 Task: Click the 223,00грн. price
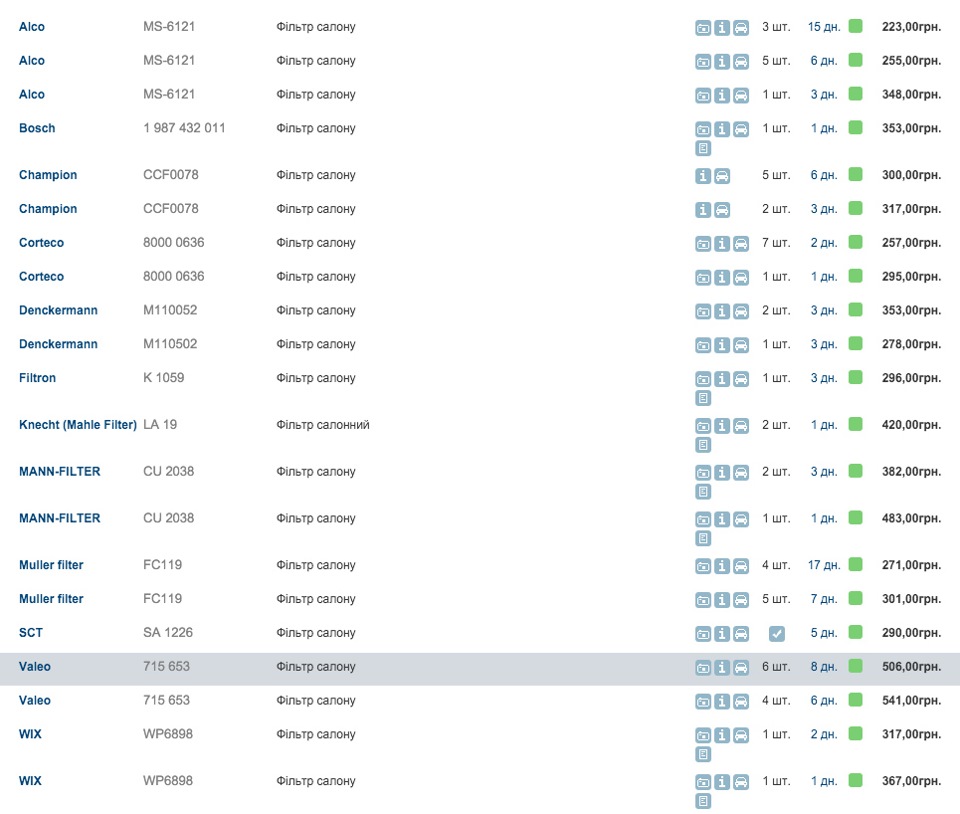[x=911, y=27]
